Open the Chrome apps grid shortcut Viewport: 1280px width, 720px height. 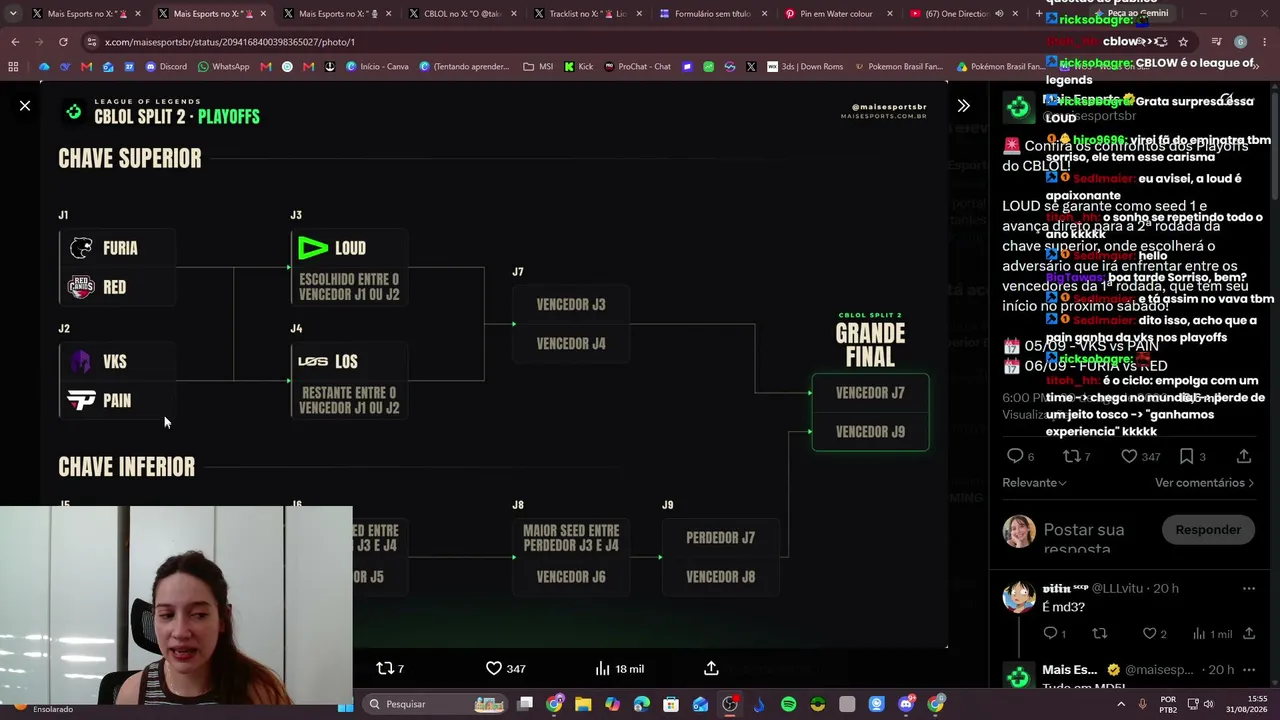click(13, 66)
